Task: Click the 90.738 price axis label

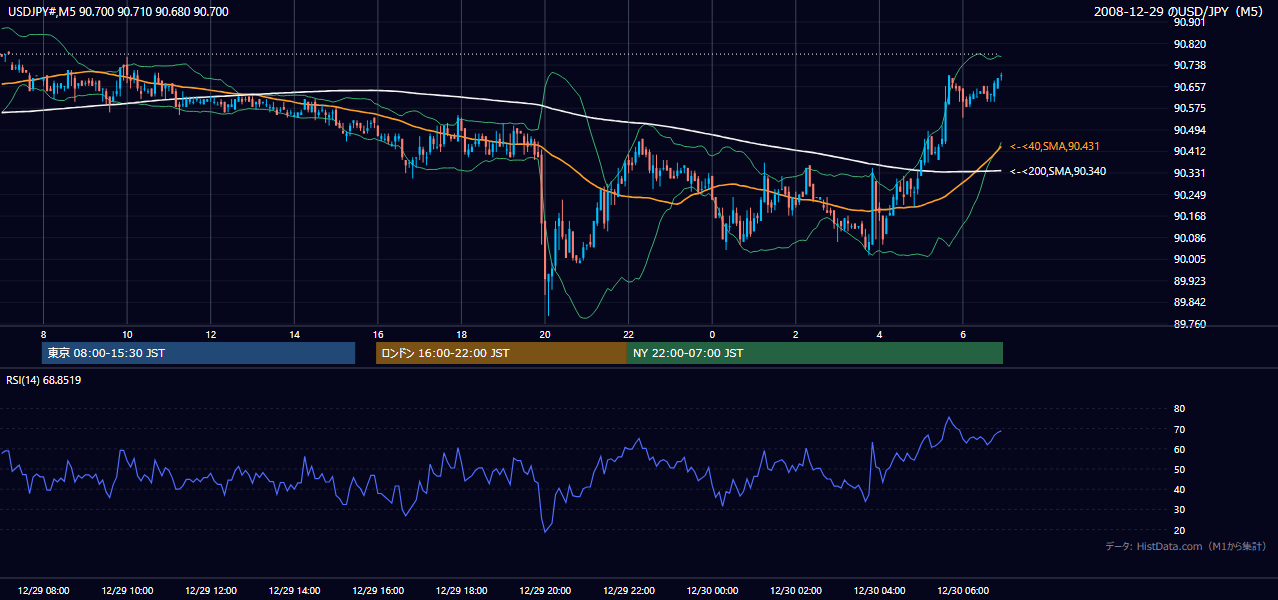Action: pyautogui.click(x=1190, y=65)
